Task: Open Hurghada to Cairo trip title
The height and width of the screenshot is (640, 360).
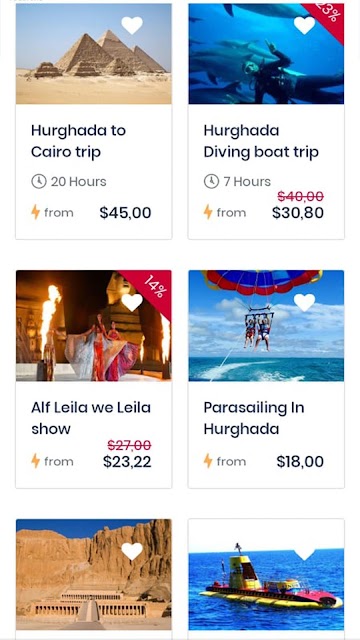Action: (78, 141)
